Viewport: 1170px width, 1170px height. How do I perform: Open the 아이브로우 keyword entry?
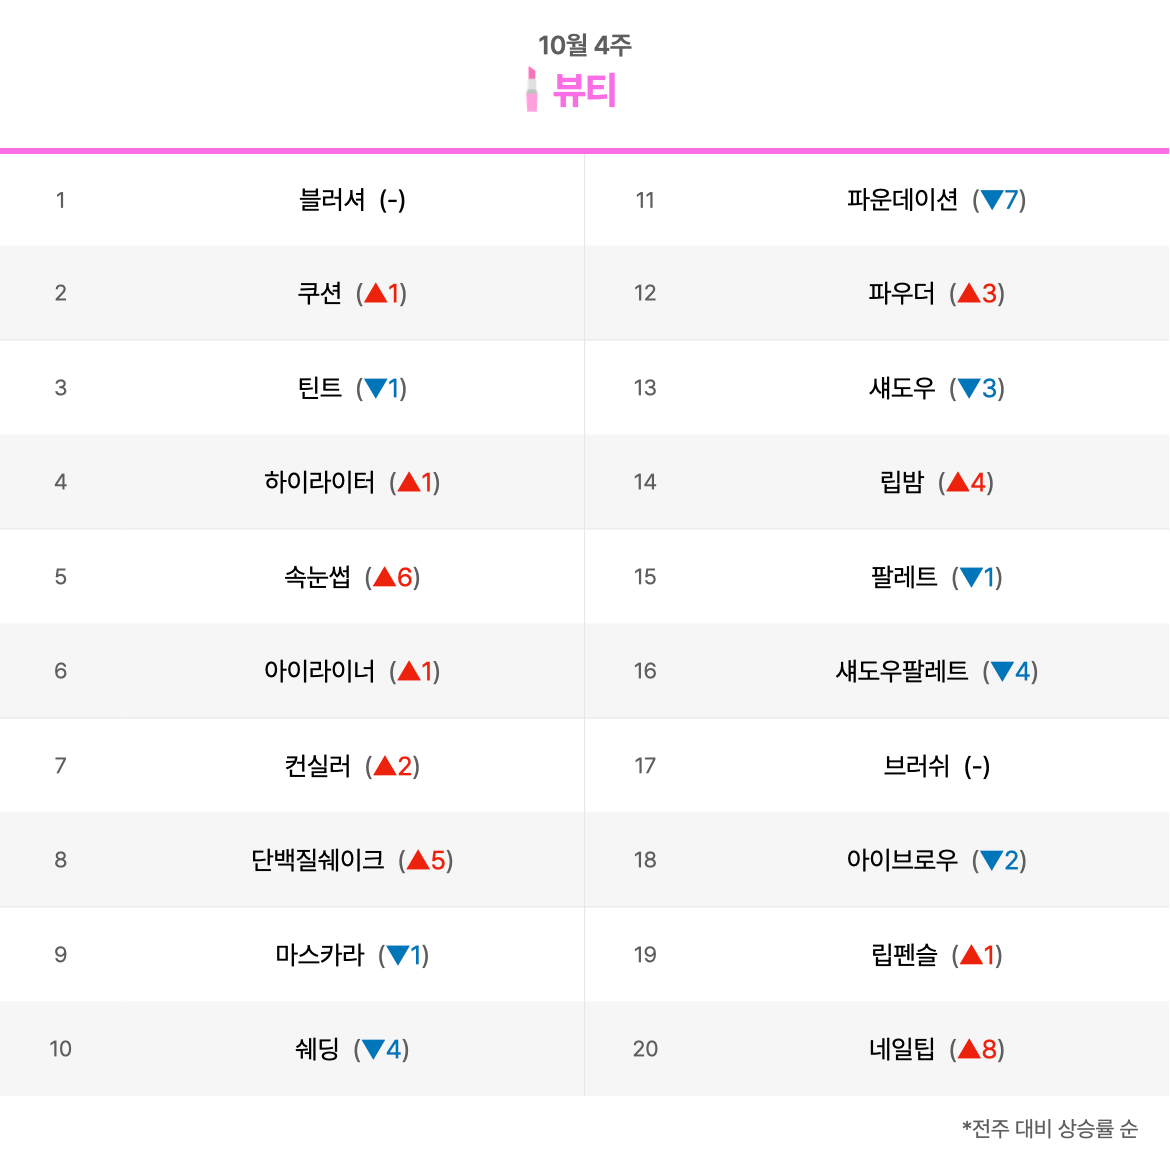pos(902,860)
